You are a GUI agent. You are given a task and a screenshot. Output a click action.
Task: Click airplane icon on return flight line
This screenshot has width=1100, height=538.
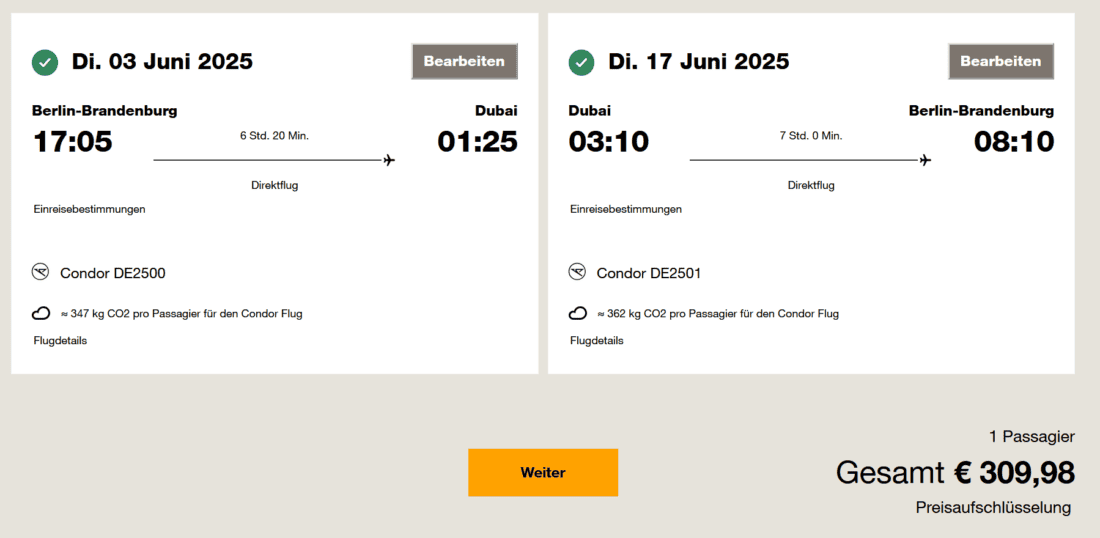pyautogui.click(x=926, y=160)
